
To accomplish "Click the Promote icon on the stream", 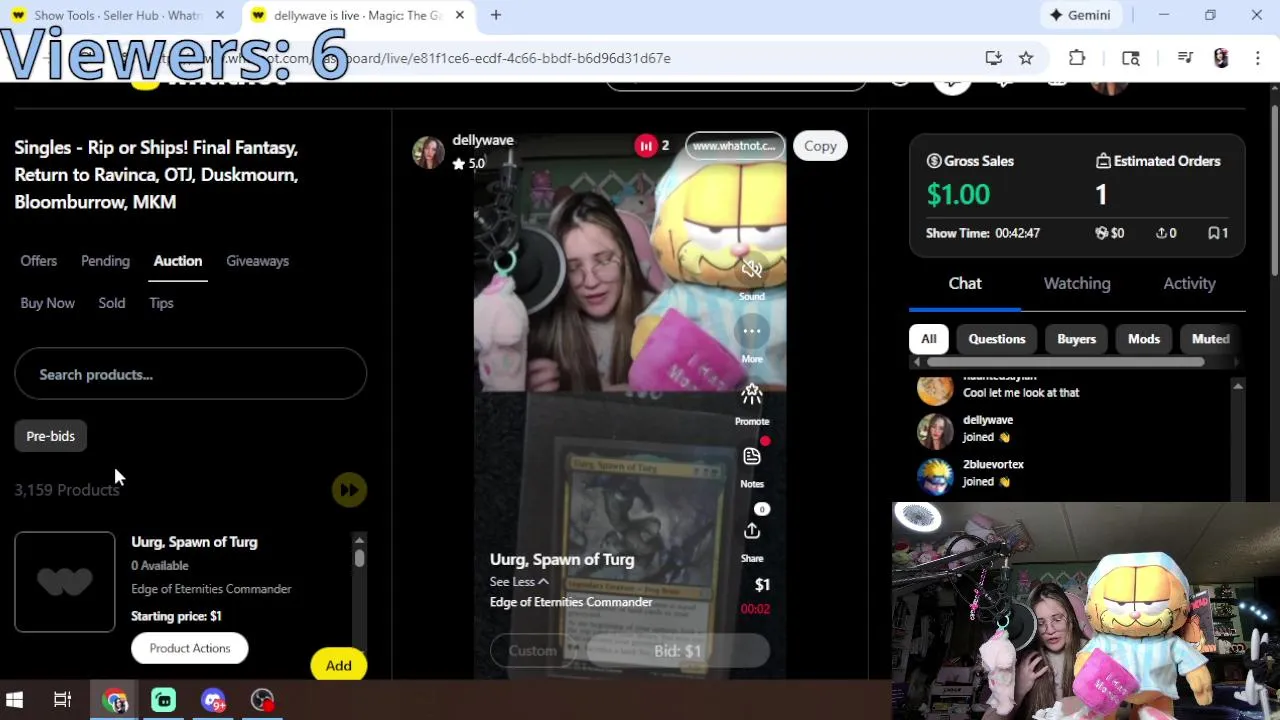I will coord(752,394).
